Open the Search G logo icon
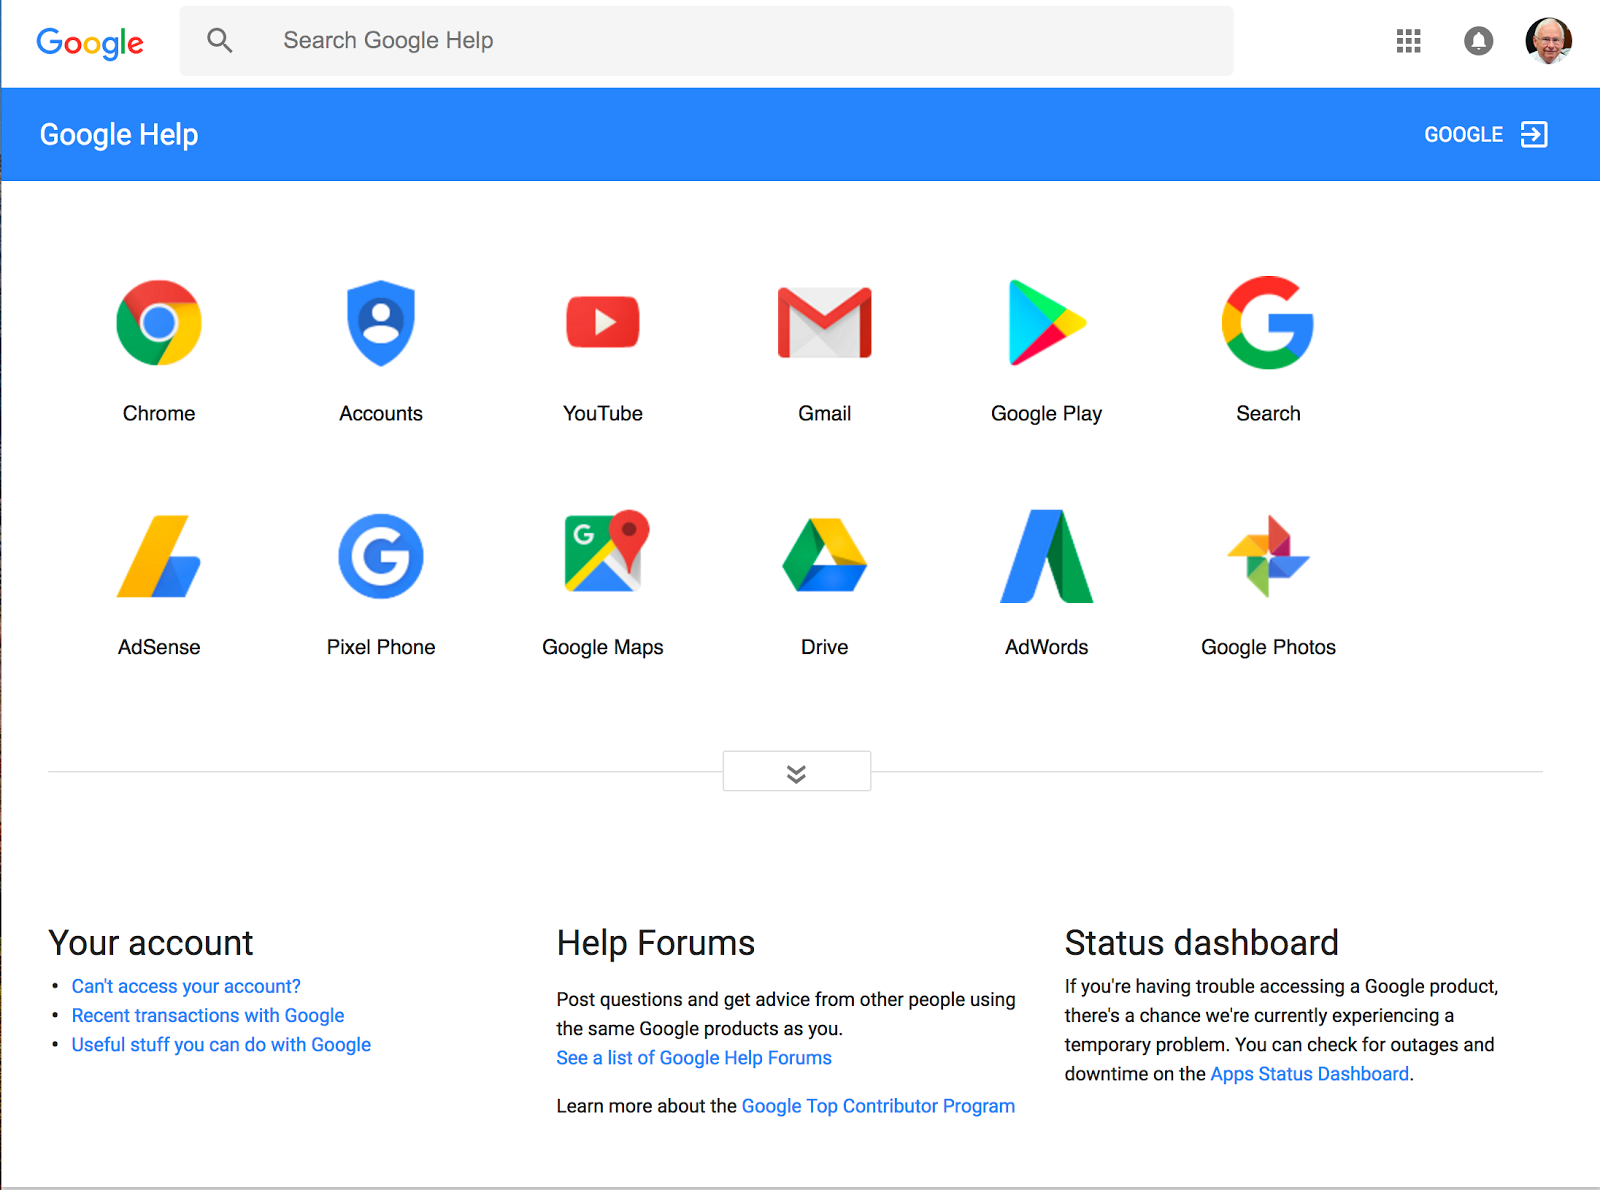 (1268, 322)
